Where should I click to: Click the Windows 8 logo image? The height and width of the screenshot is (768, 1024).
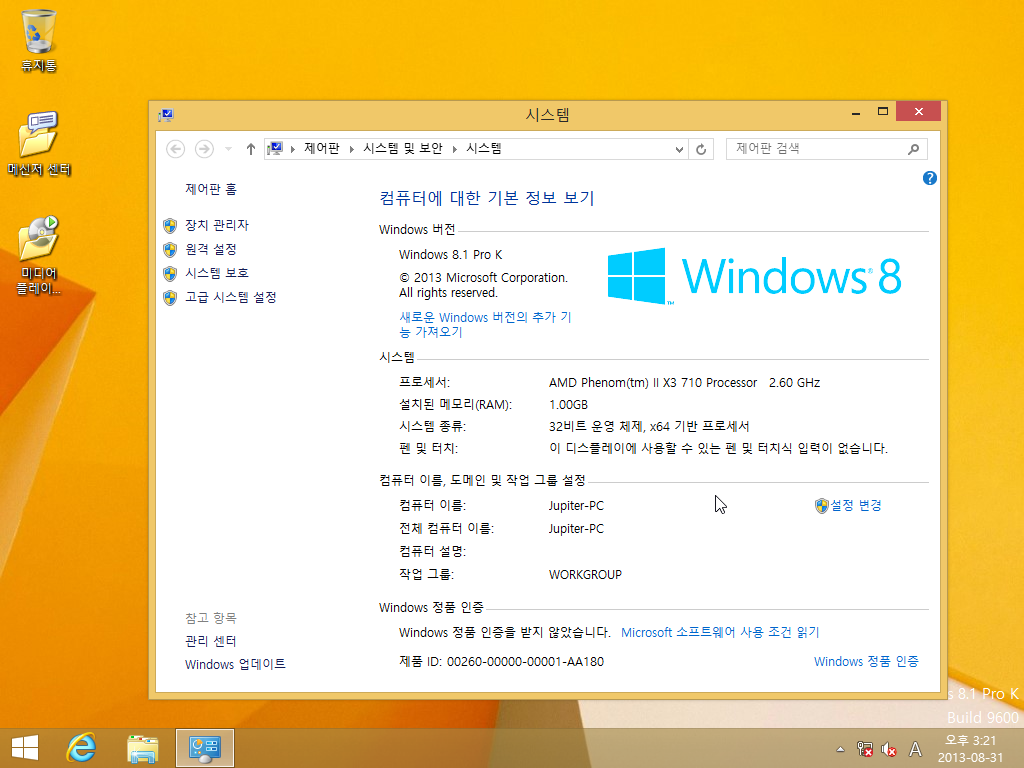pyautogui.click(x=754, y=276)
